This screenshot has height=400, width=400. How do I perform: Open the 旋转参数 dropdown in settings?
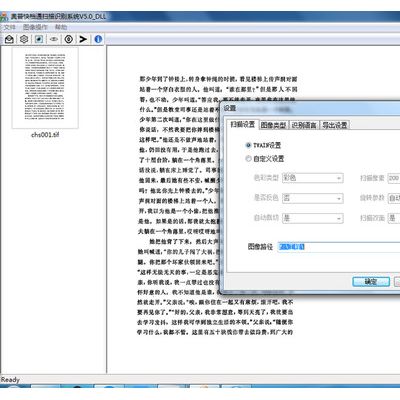point(394,198)
